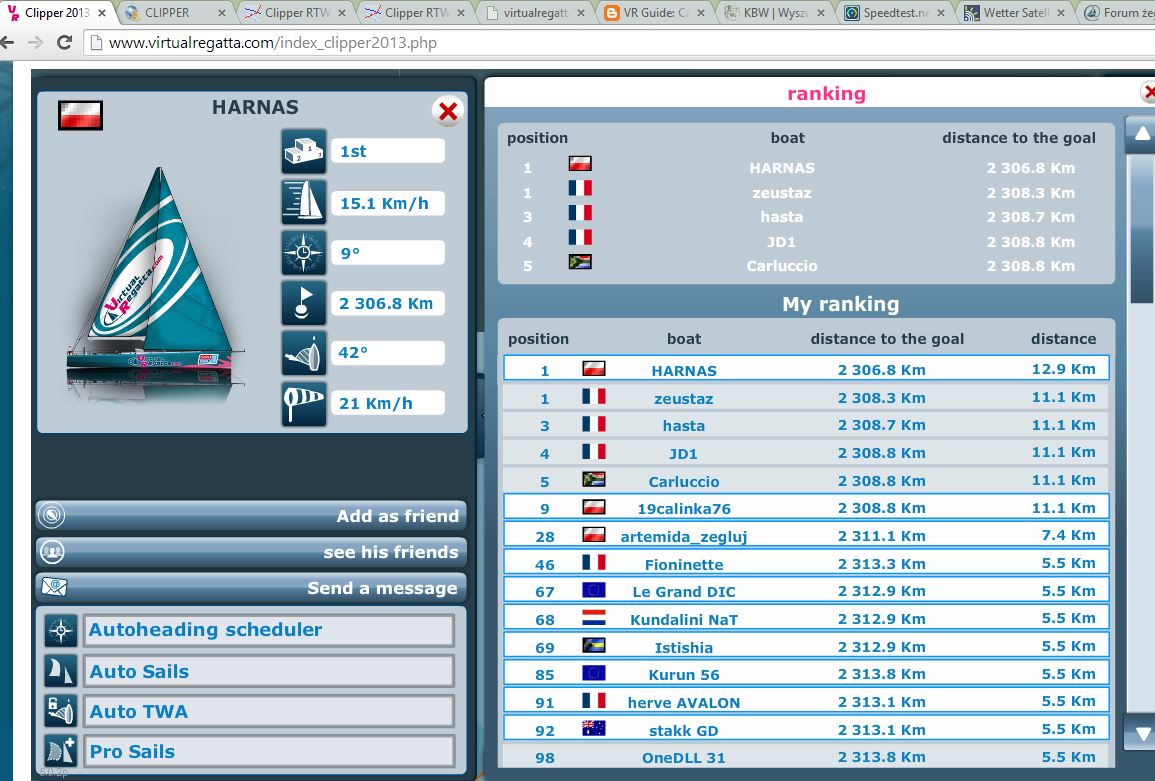
Task: Click the envelope icon on Send a message
Action: pos(54,587)
